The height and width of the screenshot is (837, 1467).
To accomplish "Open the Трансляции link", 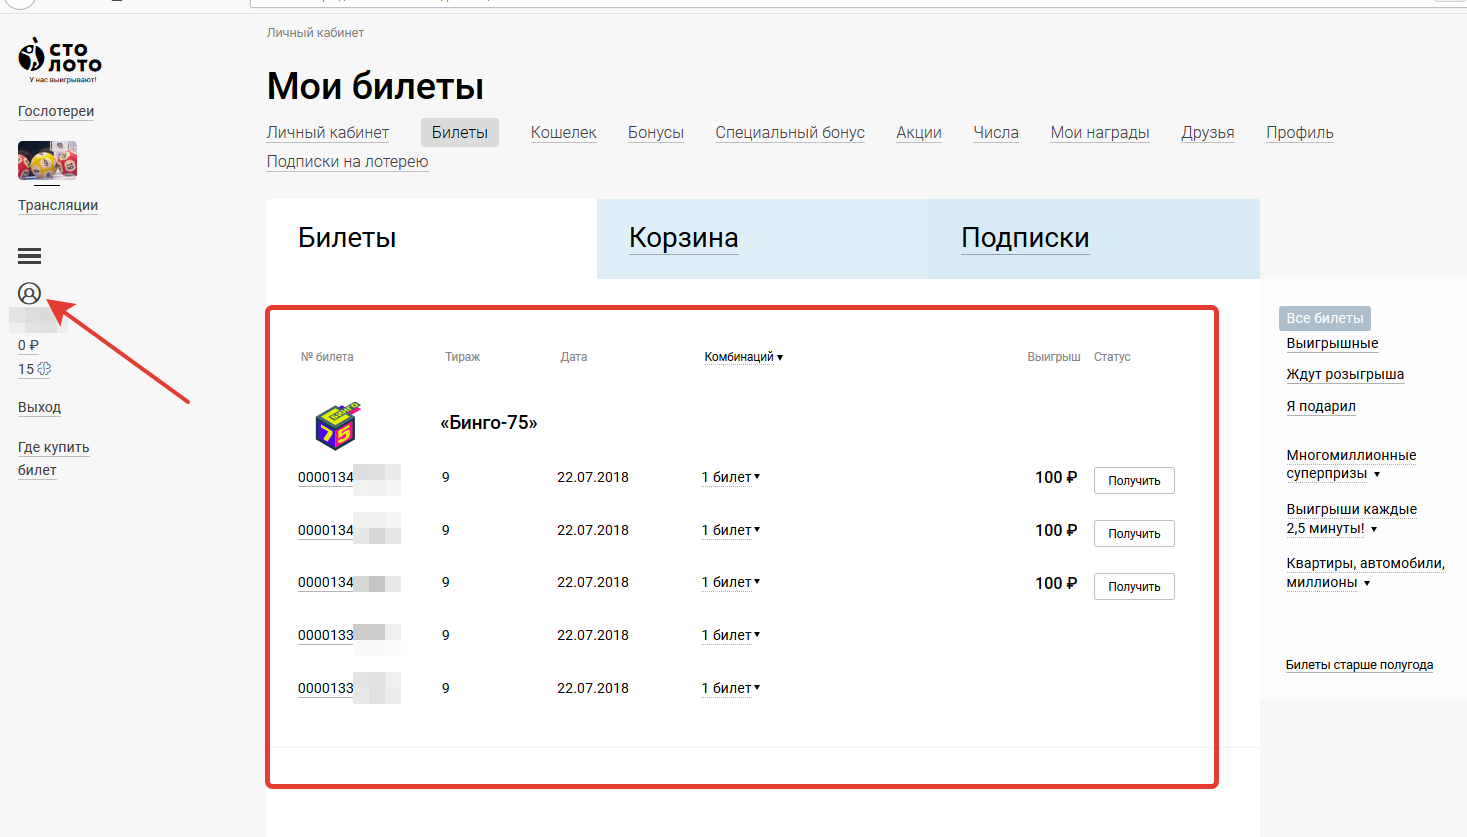I will 58,205.
